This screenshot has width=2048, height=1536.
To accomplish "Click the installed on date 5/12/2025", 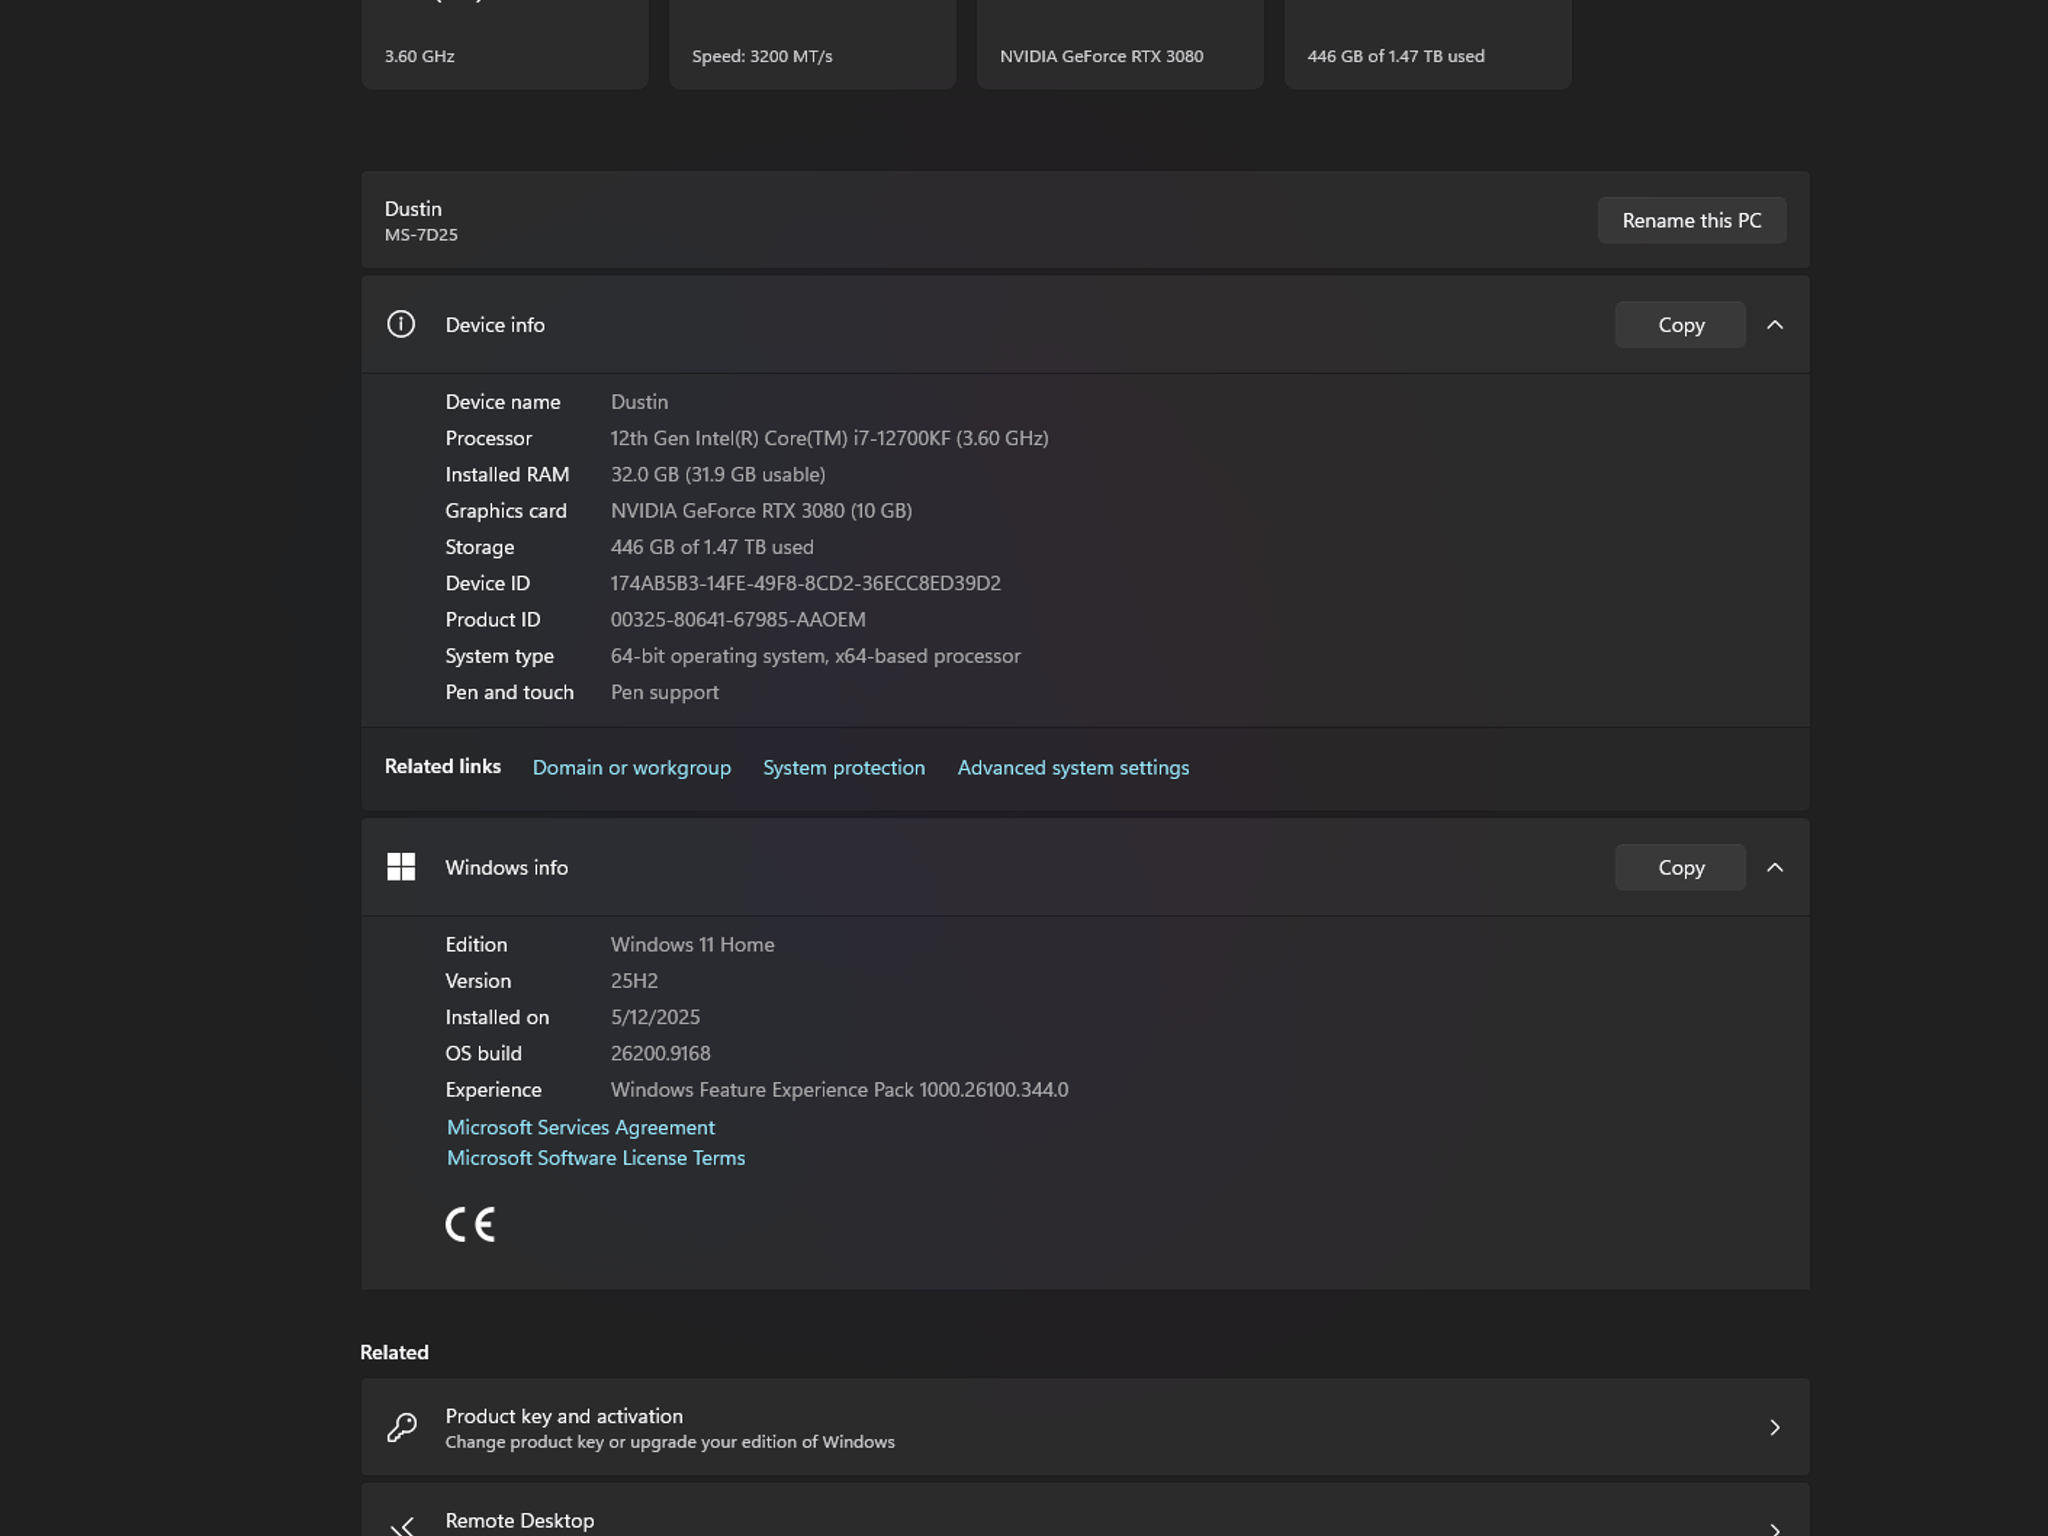I will (x=655, y=1017).
